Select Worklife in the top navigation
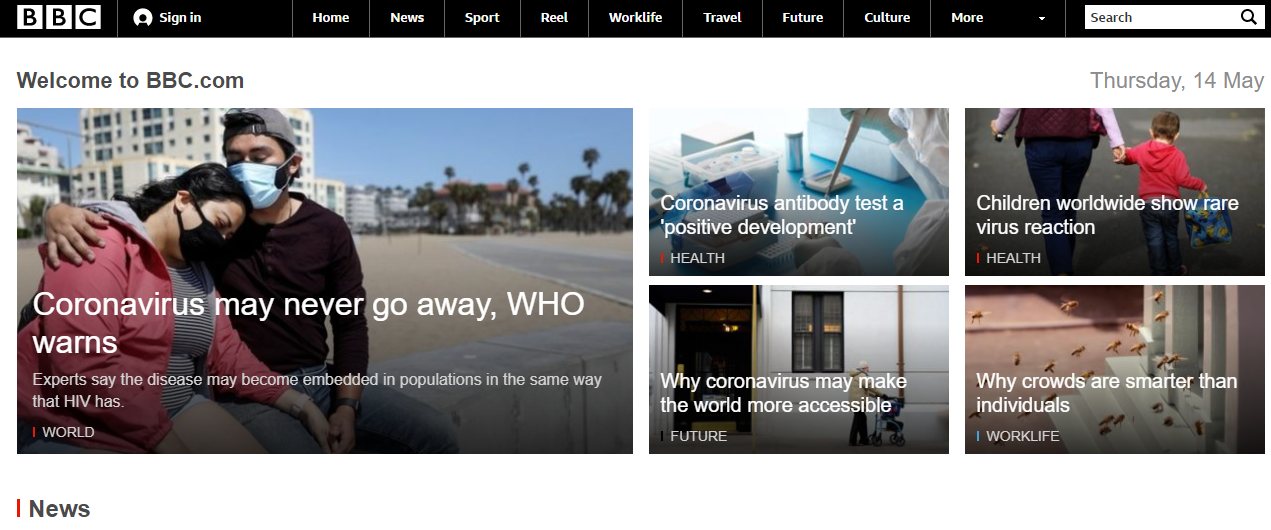 click(x=635, y=18)
